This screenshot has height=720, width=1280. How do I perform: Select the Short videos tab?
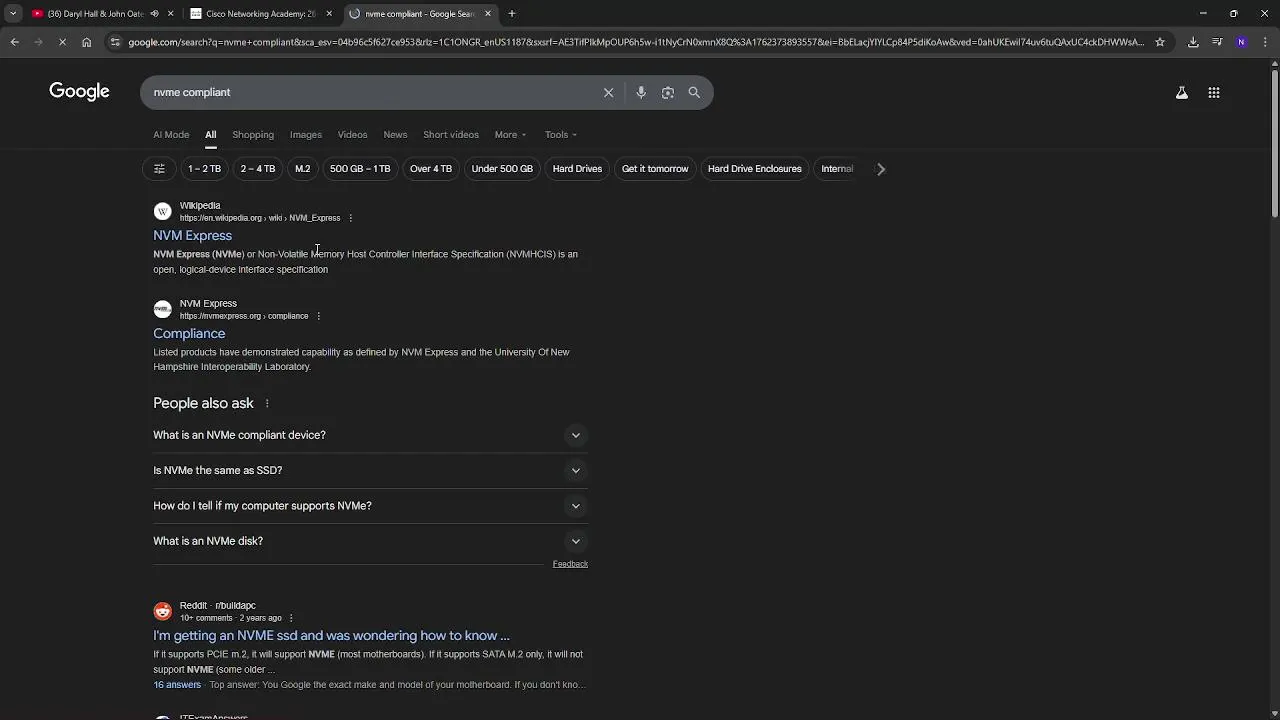(451, 135)
